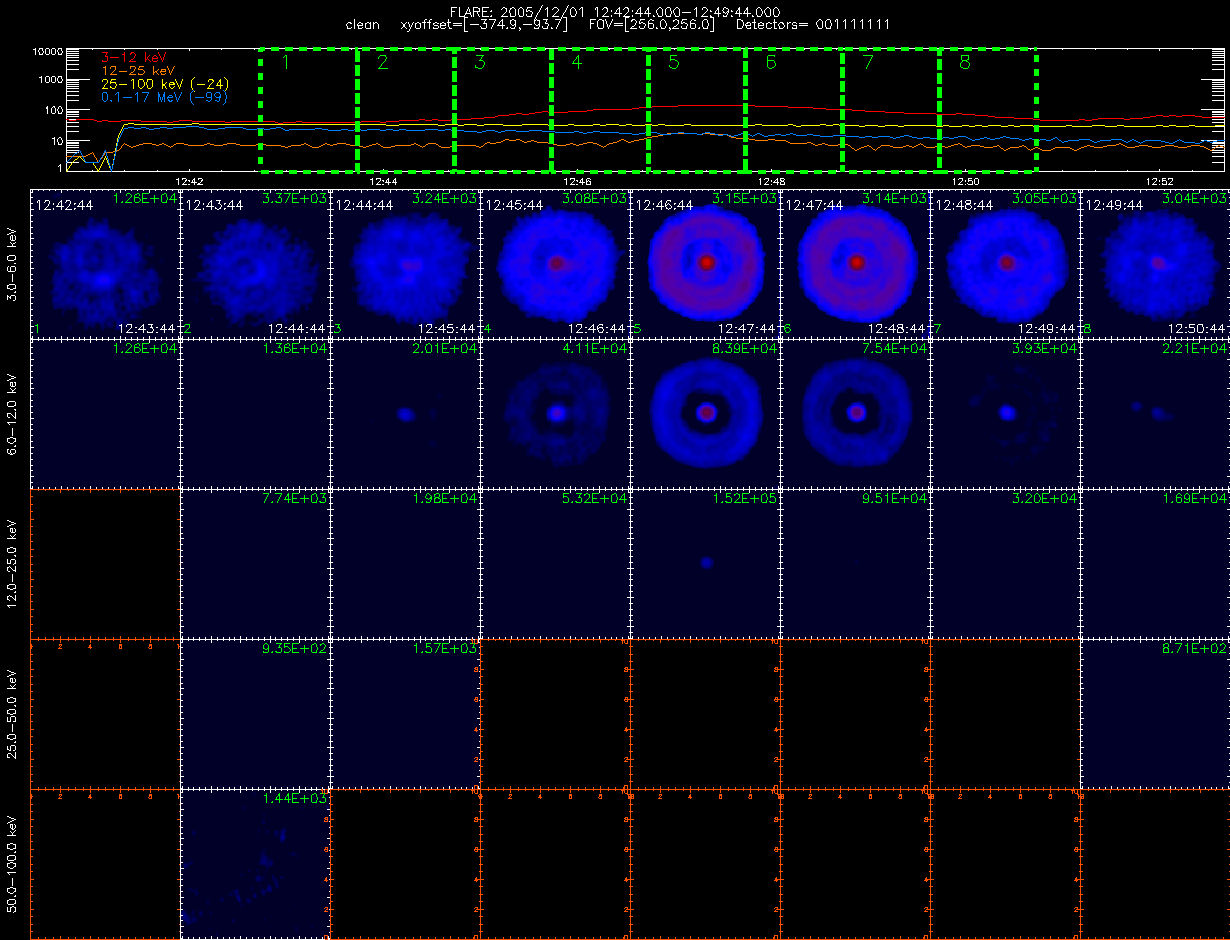
Task: Click the 1.98E+04 peak value label
Action: pyautogui.click(x=444, y=499)
